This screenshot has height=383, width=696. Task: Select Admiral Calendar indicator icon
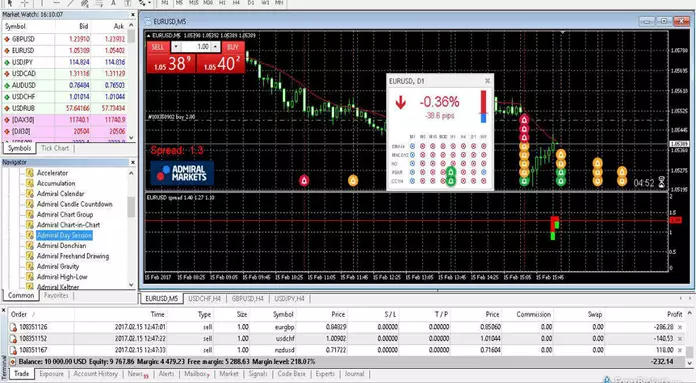(x=30, y=193)
